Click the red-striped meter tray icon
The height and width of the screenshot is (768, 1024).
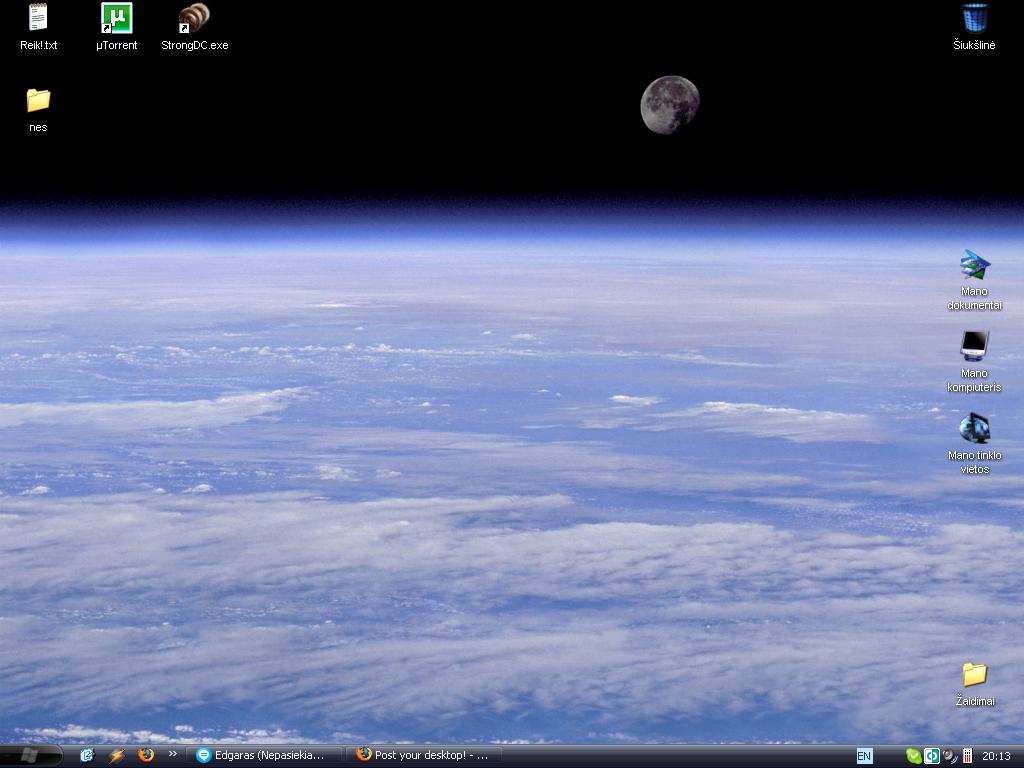tap(967, 756)
